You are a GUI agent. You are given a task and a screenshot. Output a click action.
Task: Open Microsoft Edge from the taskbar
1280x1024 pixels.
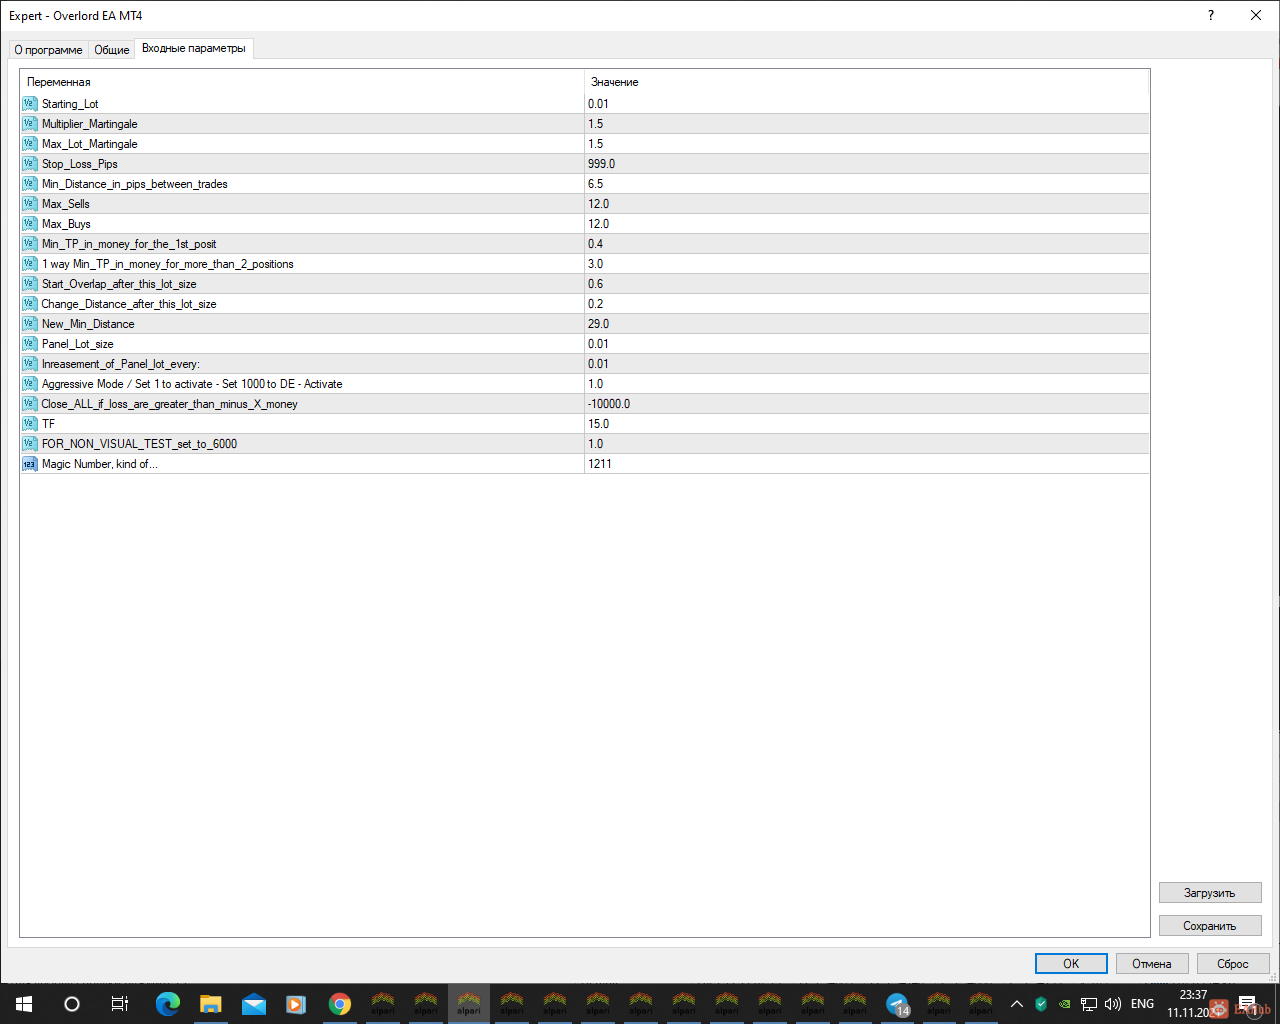(167, 1004)
